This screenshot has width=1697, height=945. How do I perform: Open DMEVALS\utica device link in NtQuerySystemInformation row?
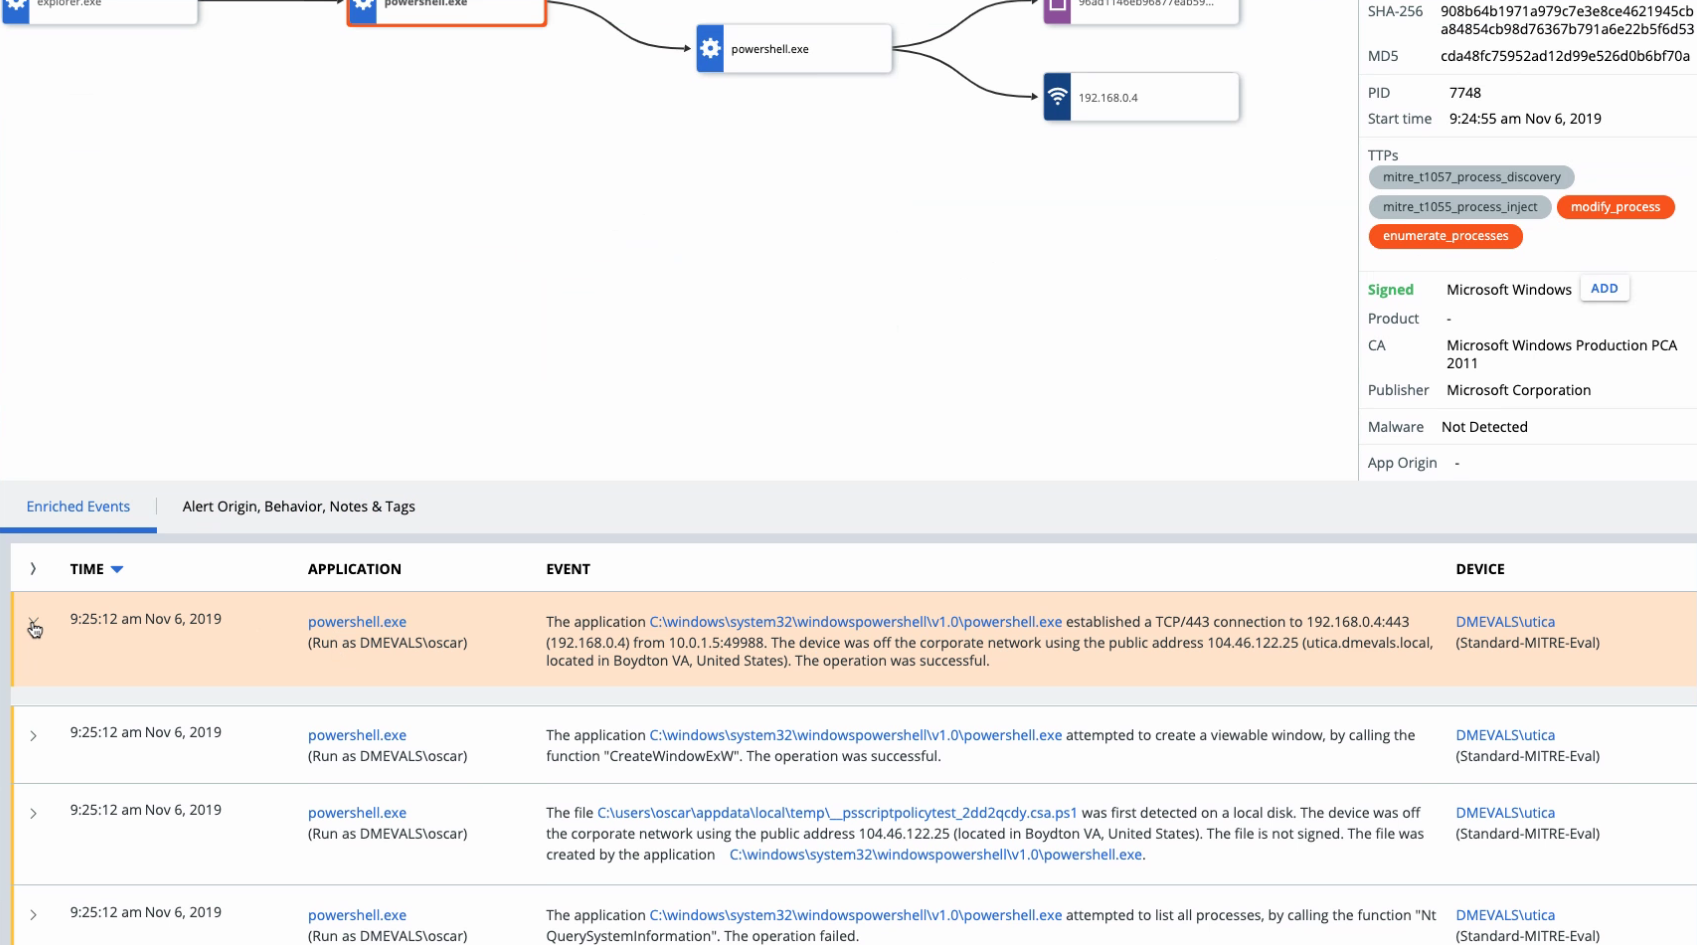tap(1505, 915)
